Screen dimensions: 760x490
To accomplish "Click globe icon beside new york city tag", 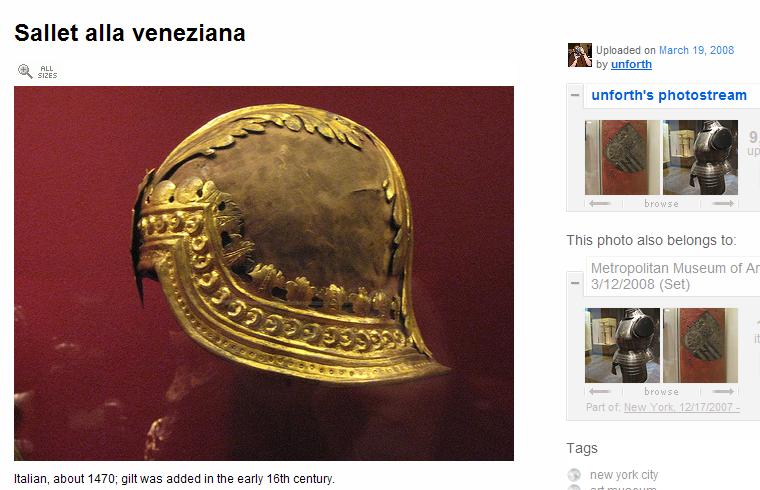I will (x=574, y=474).
